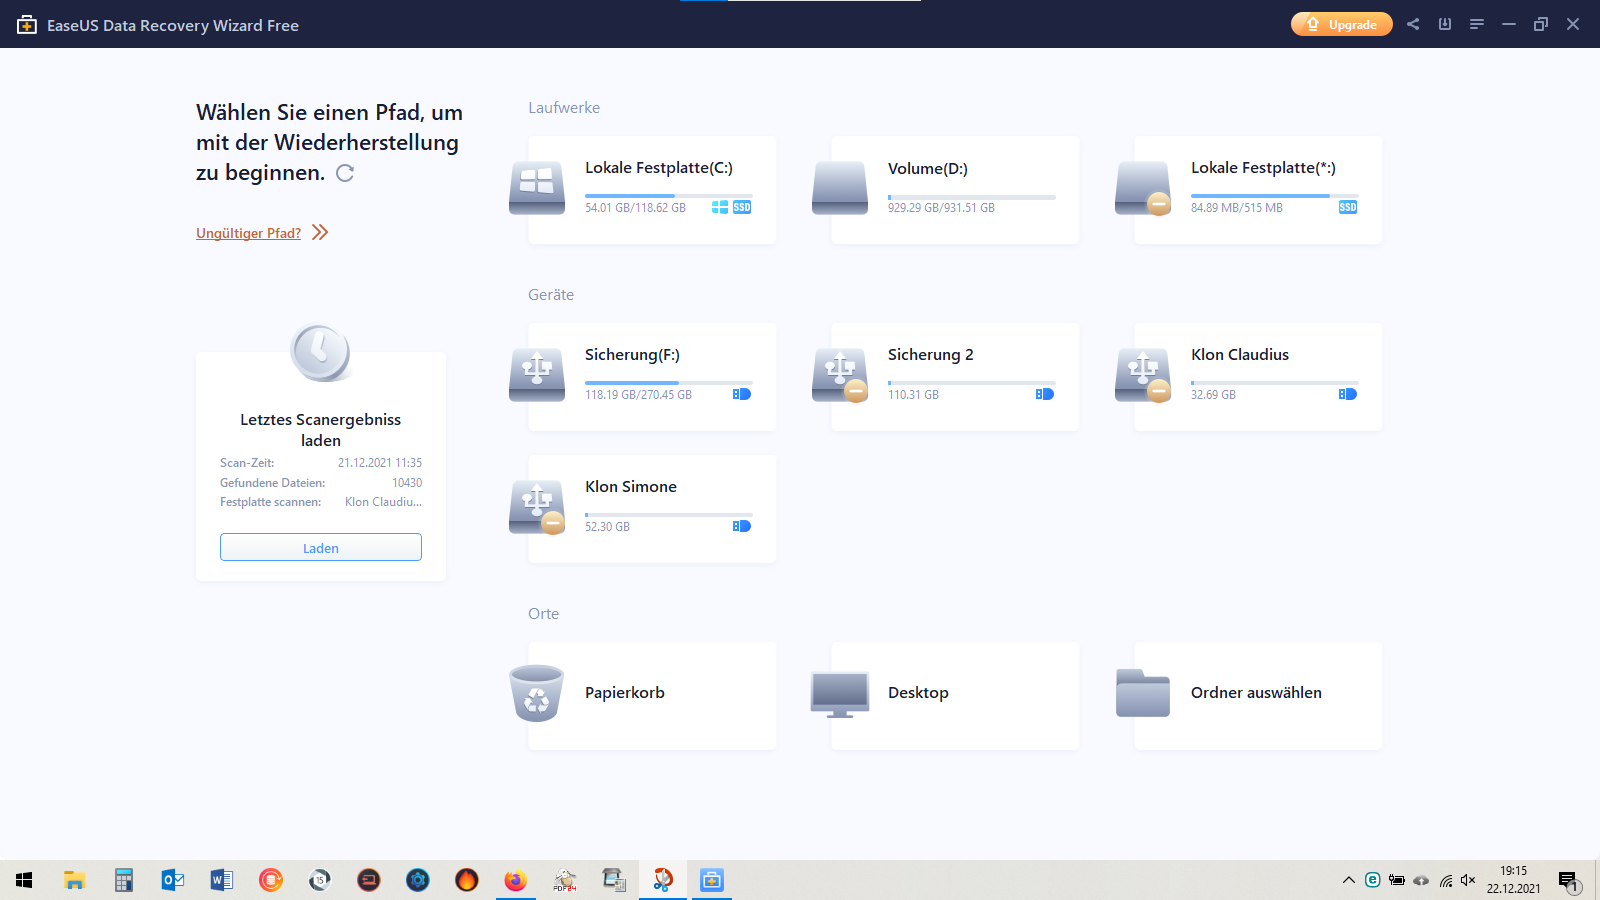Click the '52.30 GB' size text
Image resolution: width=1600 pixels, height=900 pixels.
coord(607,527)
